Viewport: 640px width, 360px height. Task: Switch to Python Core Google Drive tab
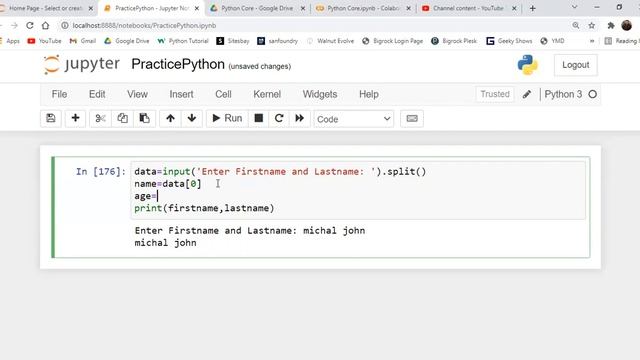tap(257, 8)
